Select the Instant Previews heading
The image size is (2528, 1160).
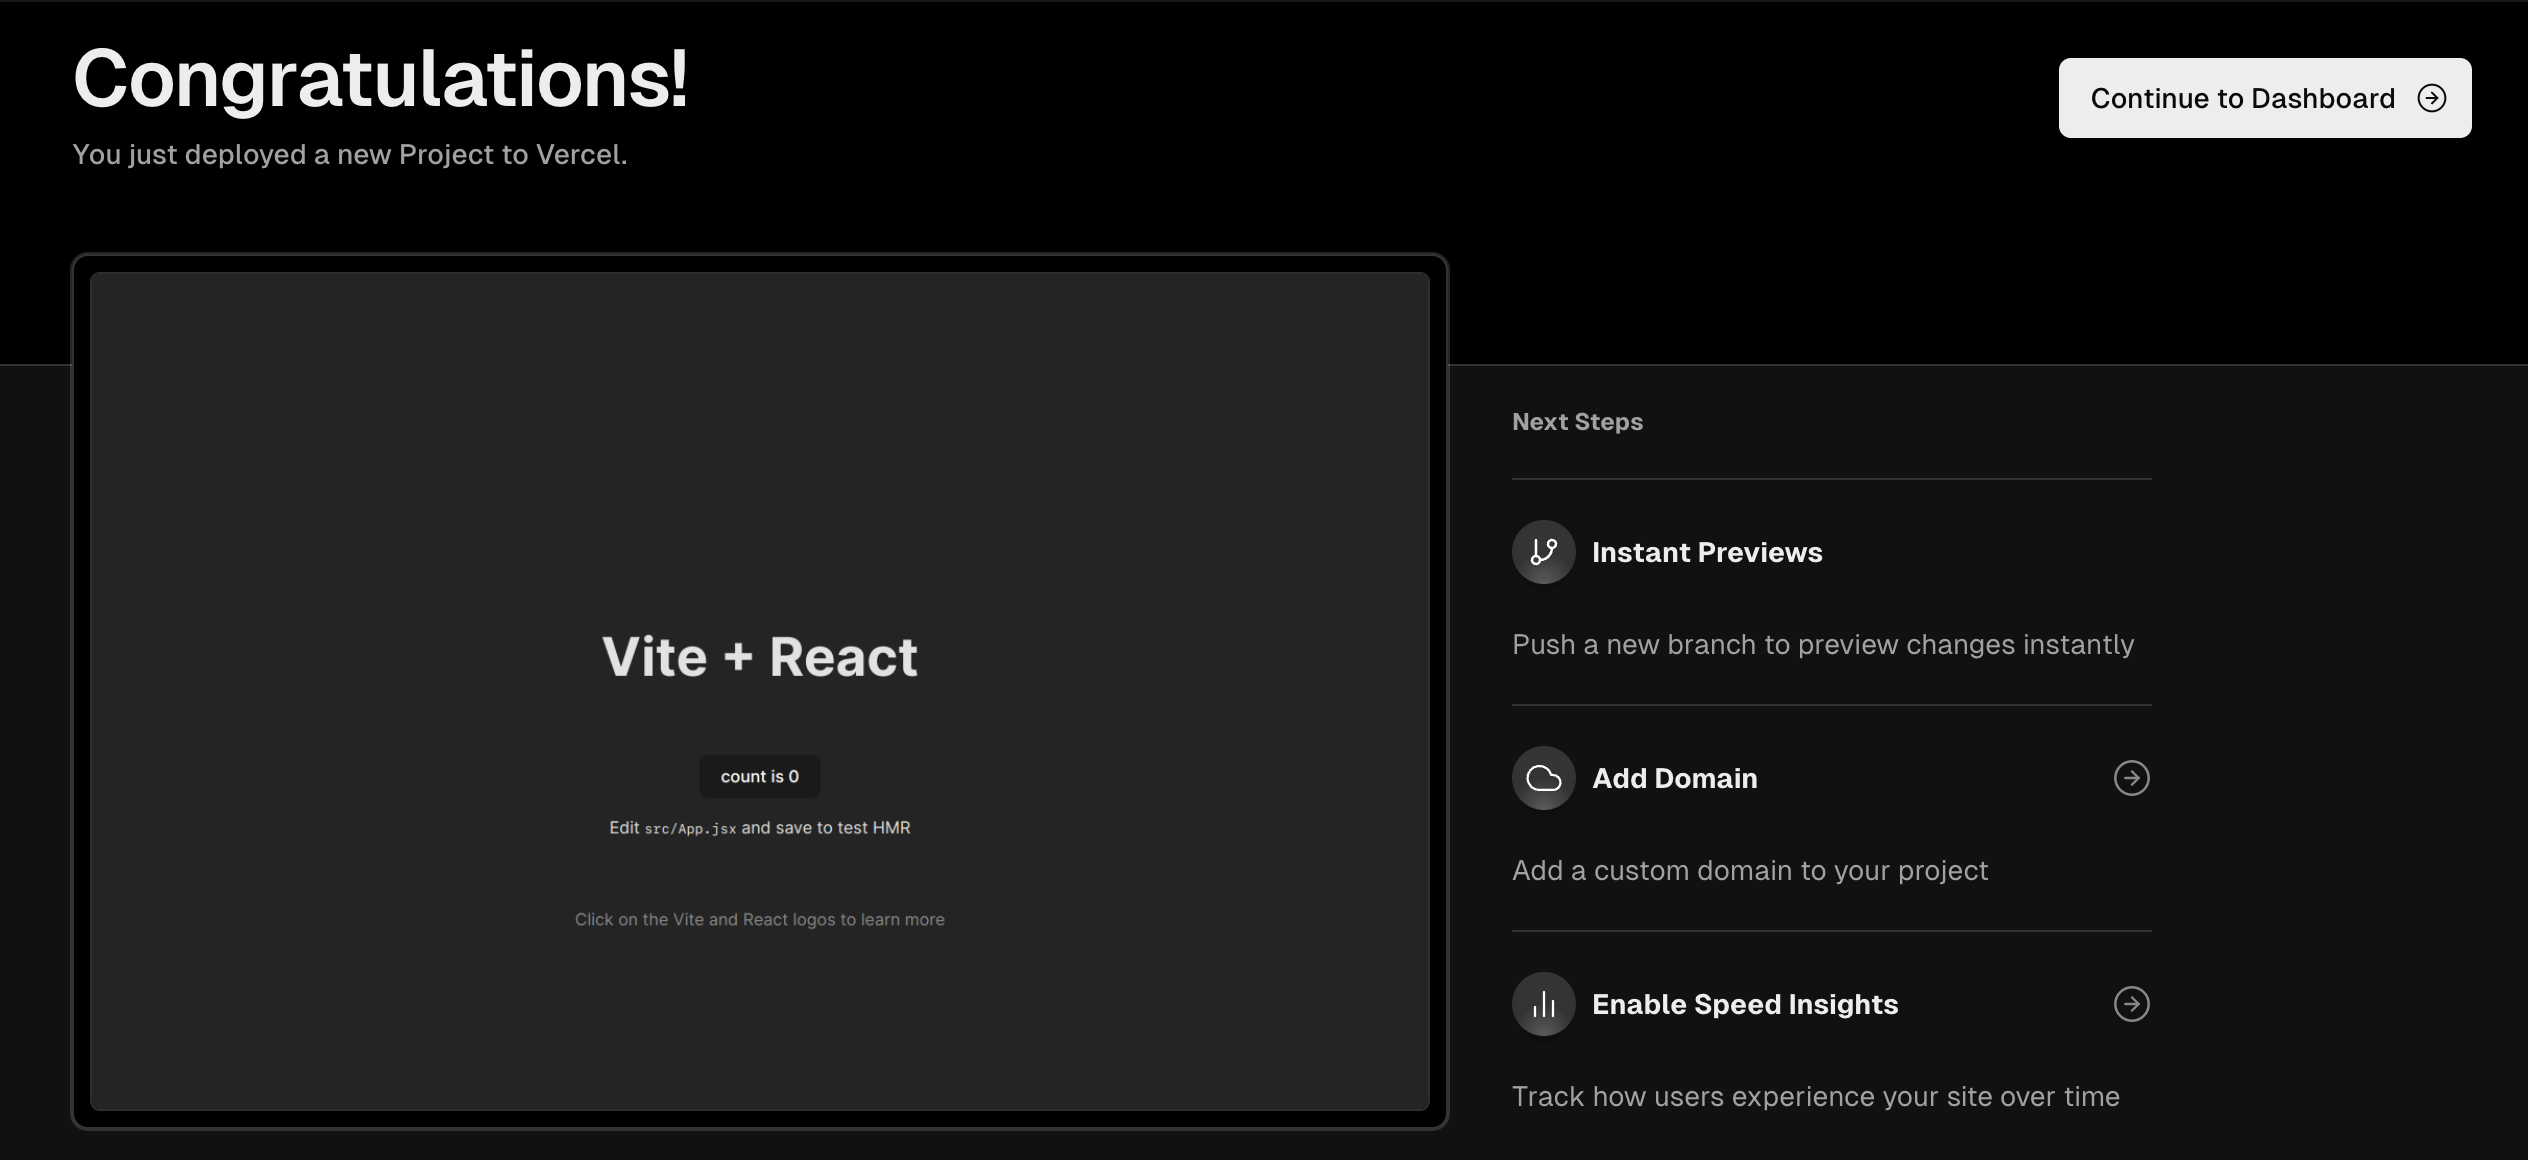[1707, 552]
